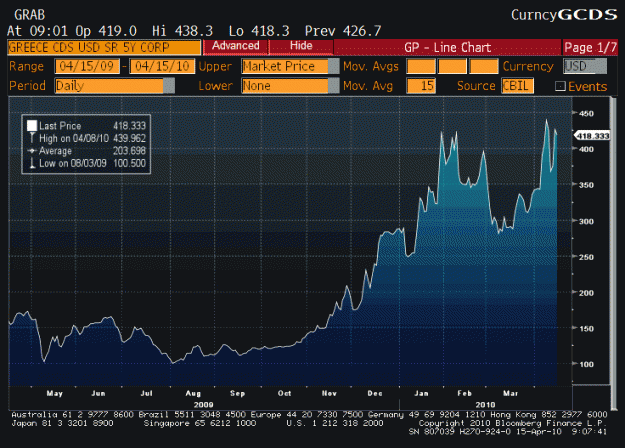Click the 100 price axis label
Screen dimensions: 625x448
click(586, 364)
